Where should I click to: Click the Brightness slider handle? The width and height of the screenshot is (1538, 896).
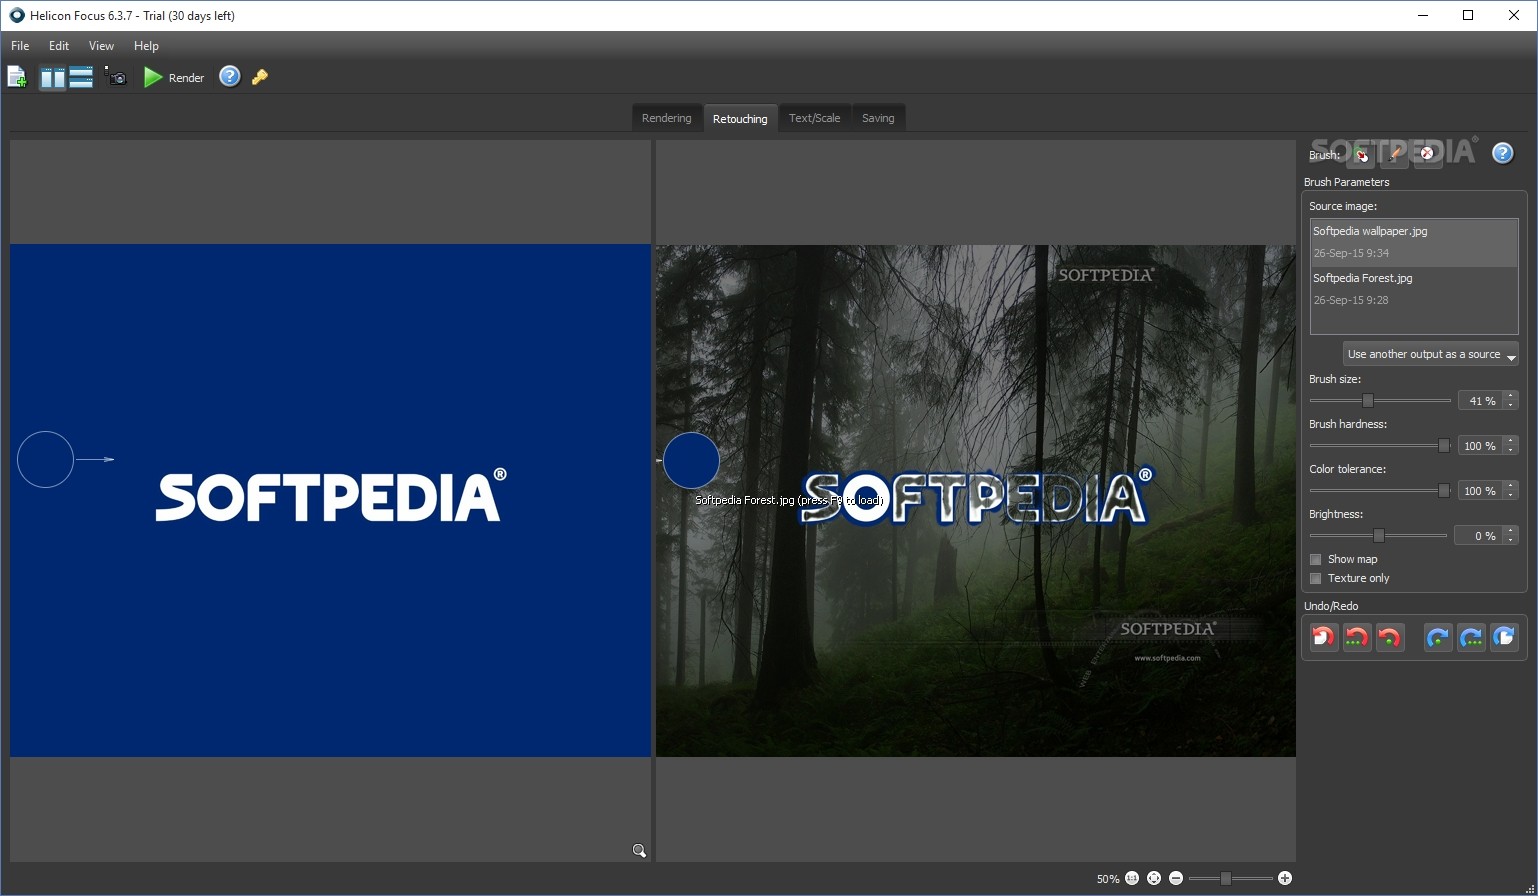(1378, 535)
